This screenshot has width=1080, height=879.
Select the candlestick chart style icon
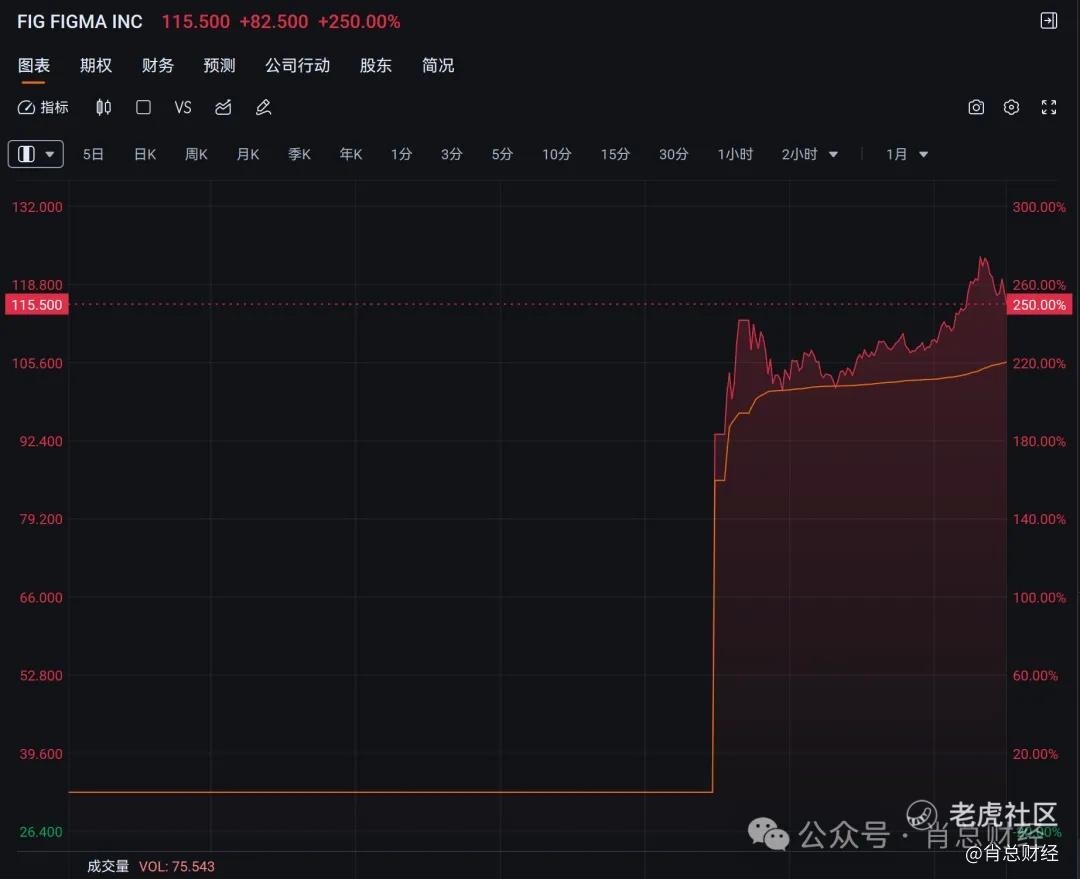[103, 107]
